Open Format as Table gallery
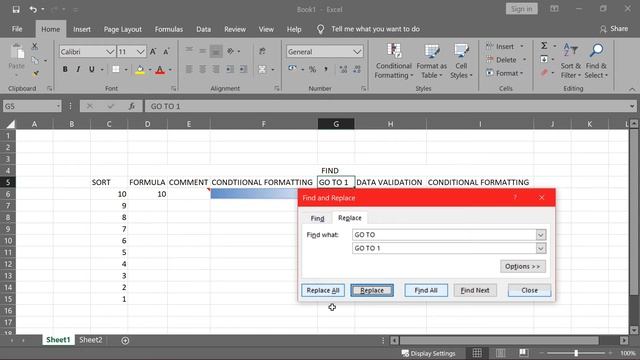 pos(431,61)
